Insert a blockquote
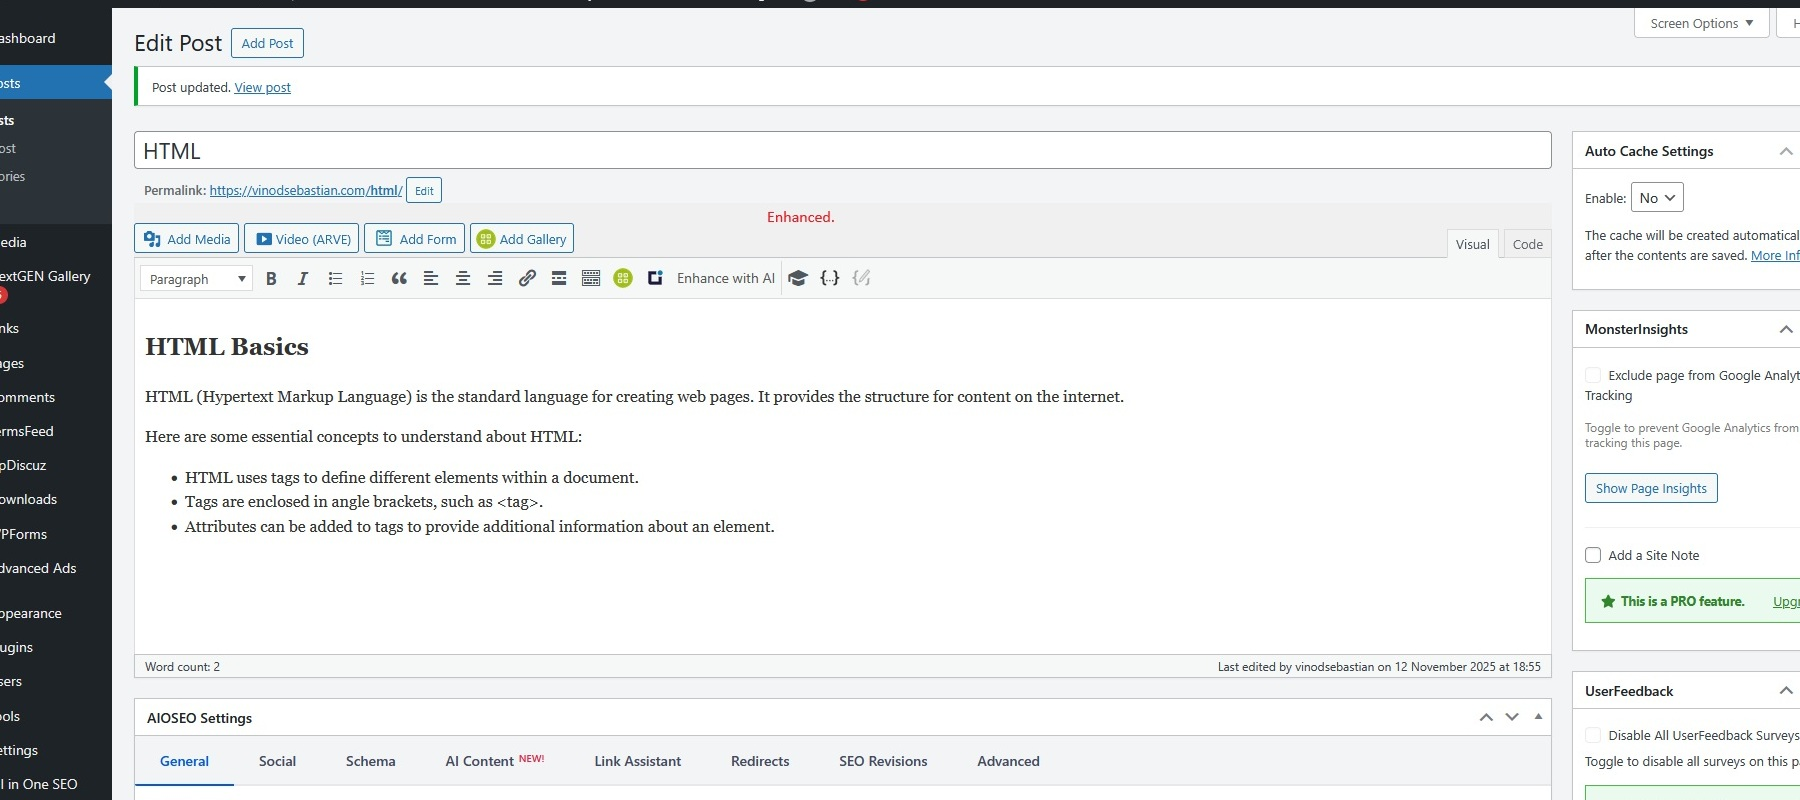The image size is (1800, 800). pos(399,279)
